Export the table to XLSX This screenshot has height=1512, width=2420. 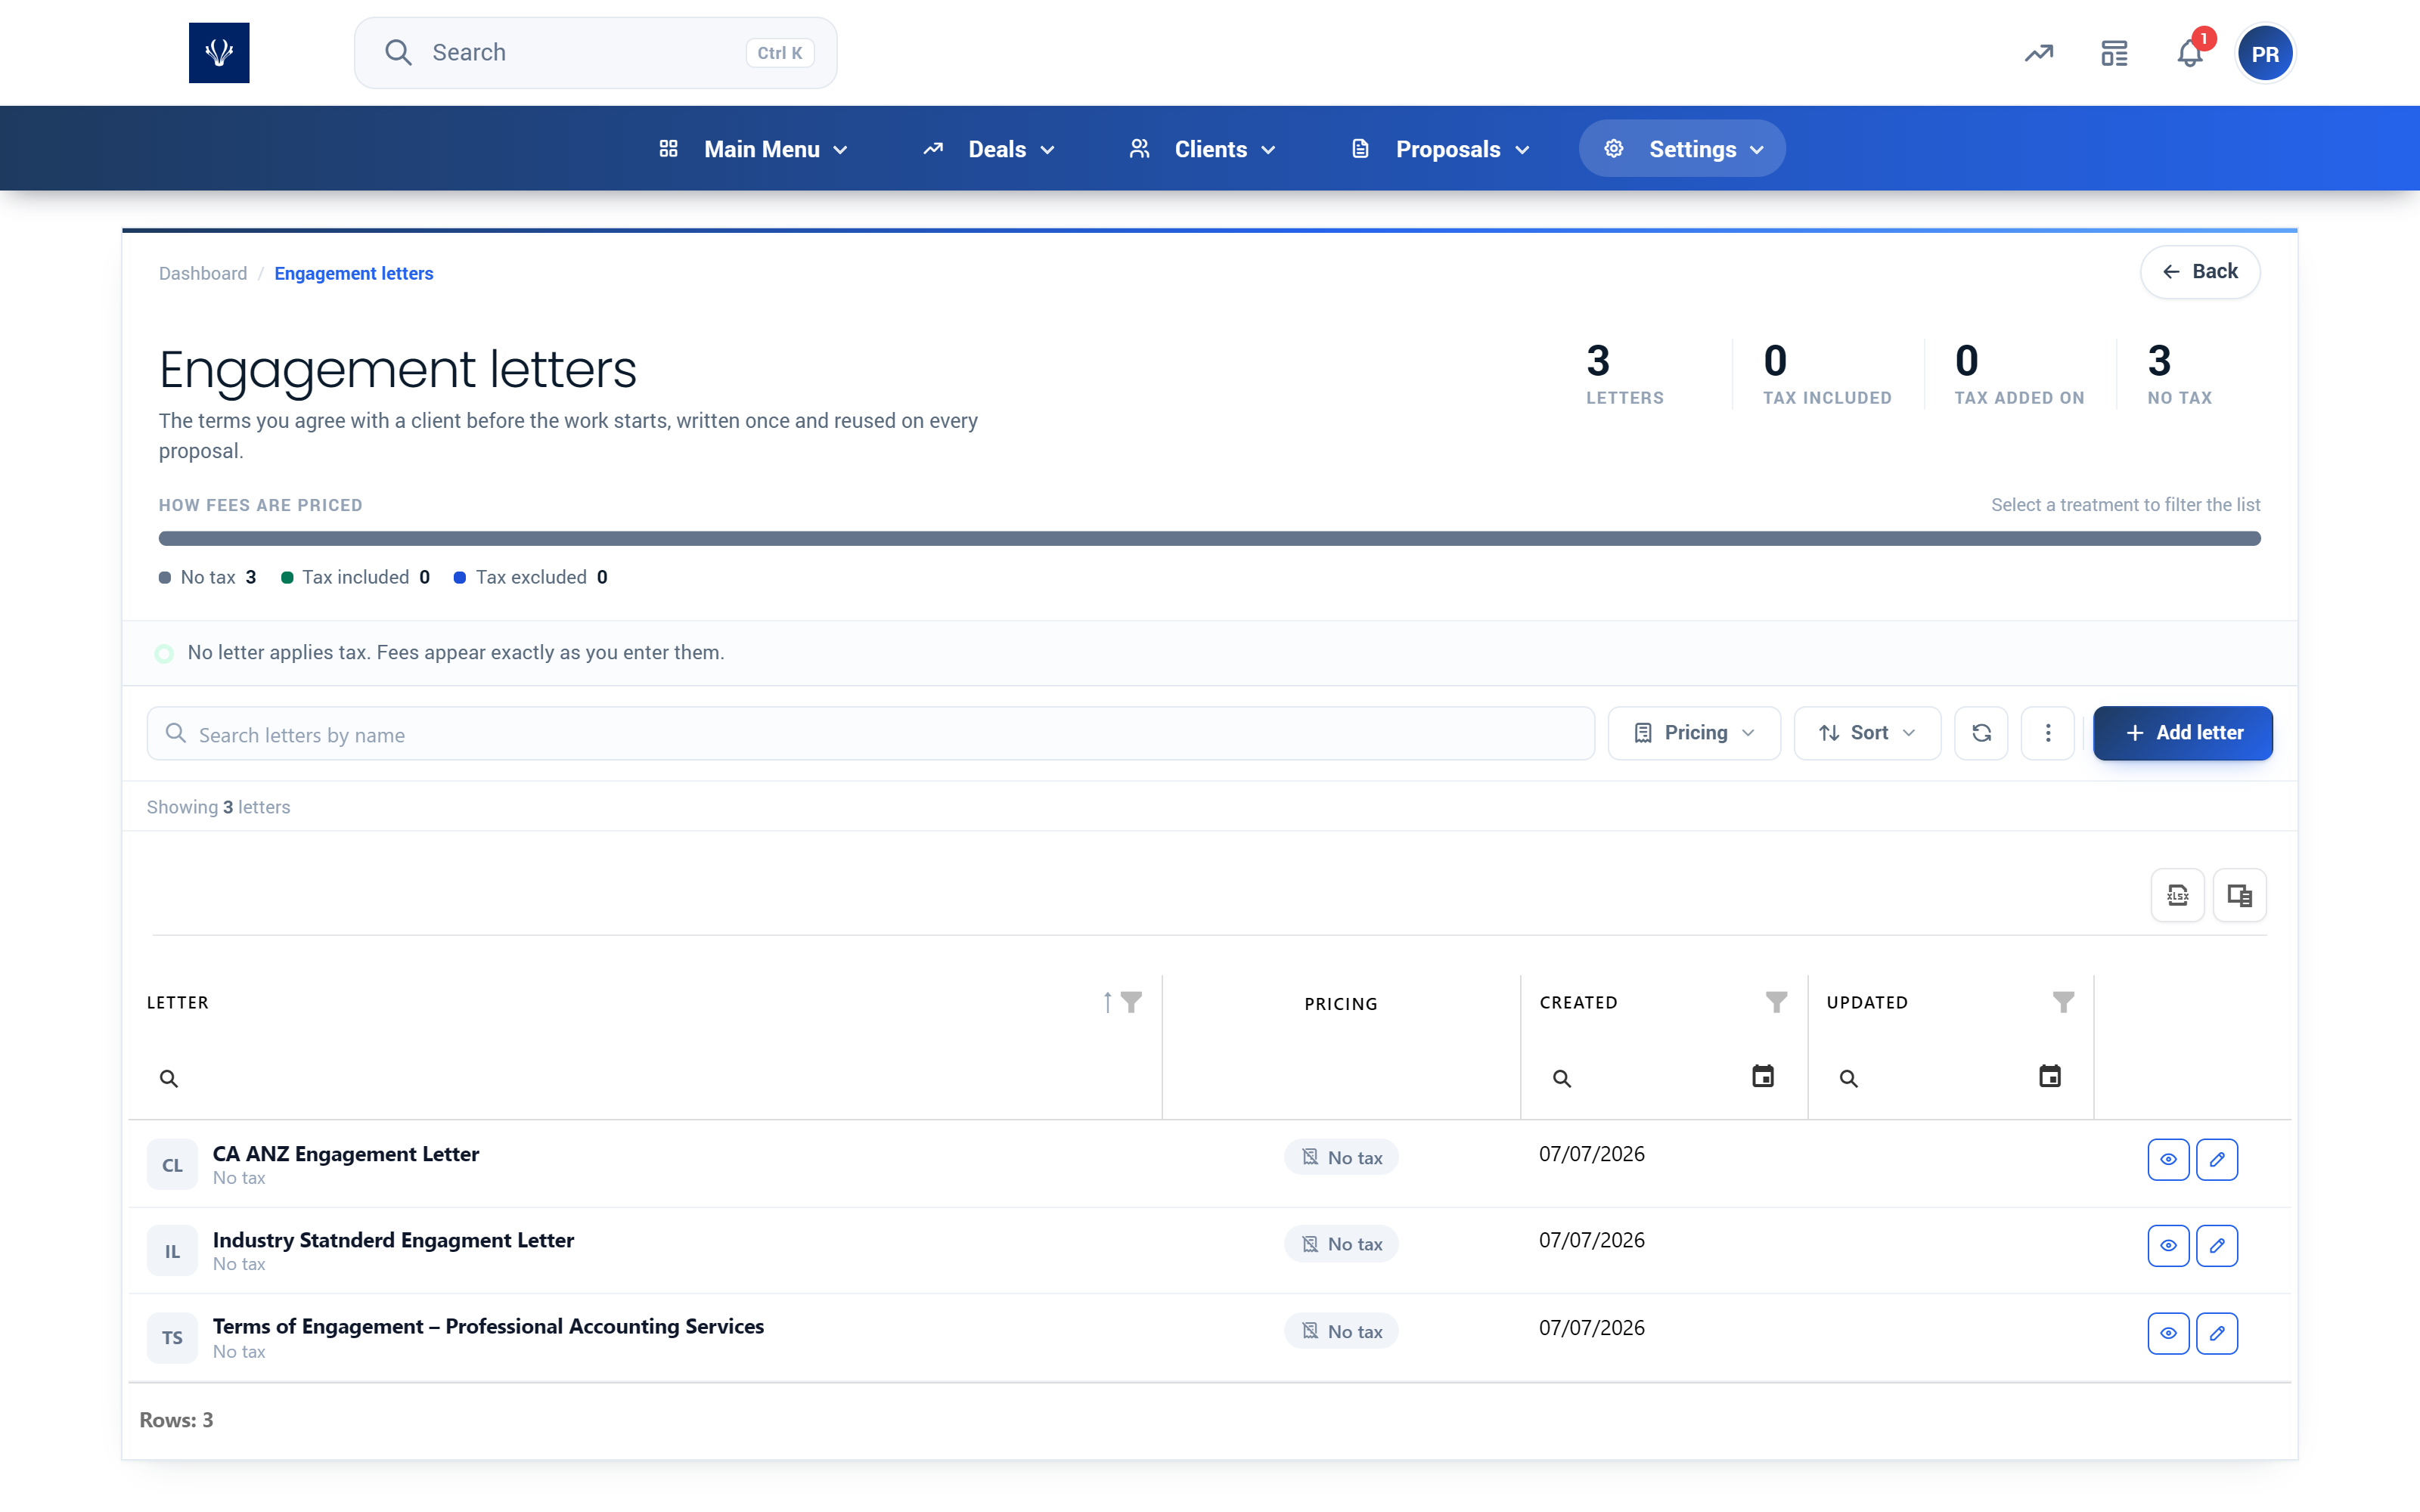(x=2178, y=895)
